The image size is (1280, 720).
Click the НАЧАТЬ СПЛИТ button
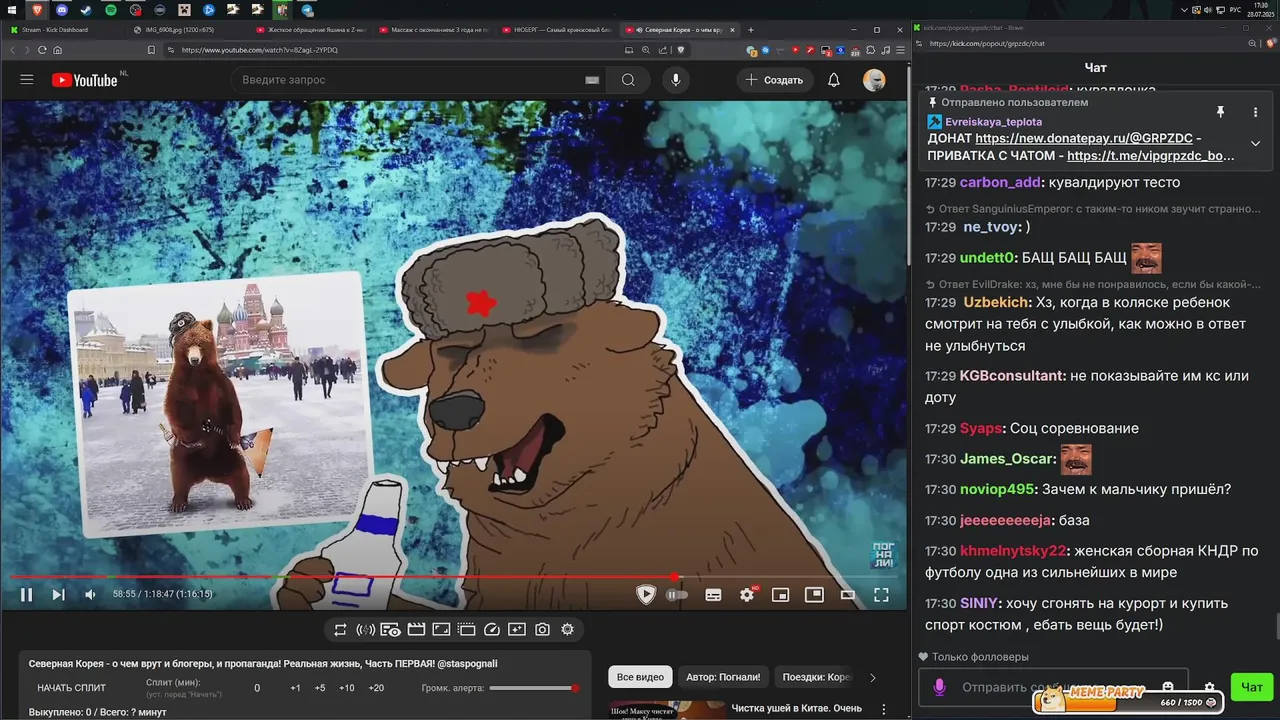point(71,688)
